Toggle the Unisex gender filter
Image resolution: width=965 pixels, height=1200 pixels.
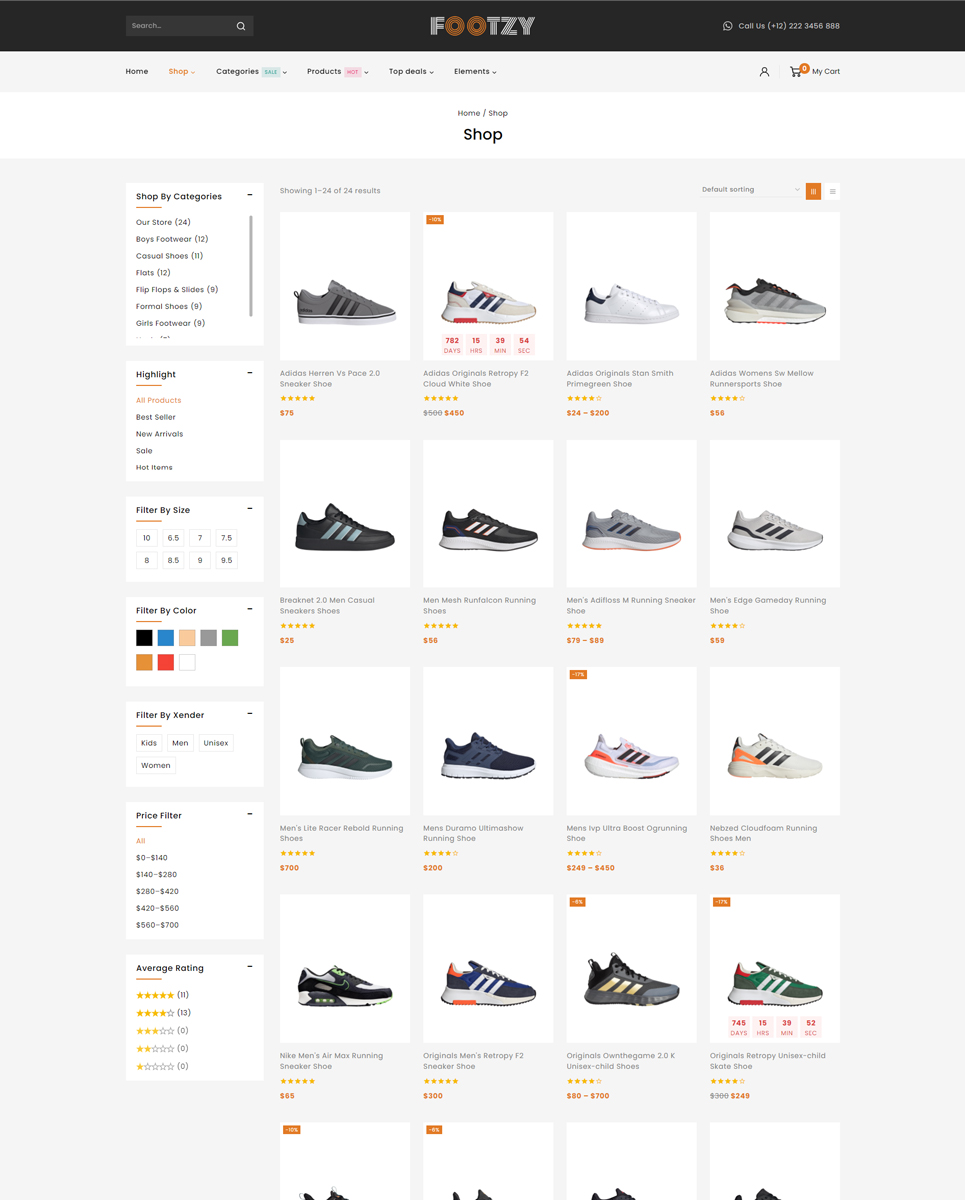[x=215, y=743]
